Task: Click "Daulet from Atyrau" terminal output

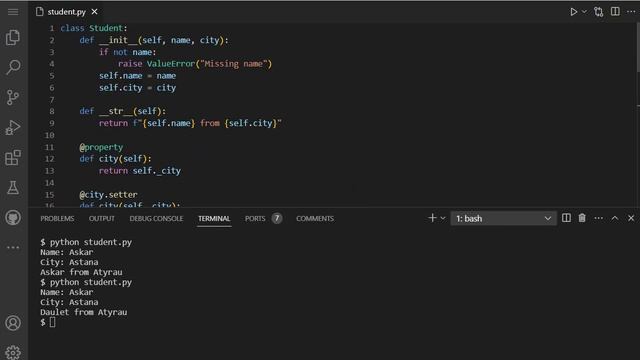Action: click(84, 312)
